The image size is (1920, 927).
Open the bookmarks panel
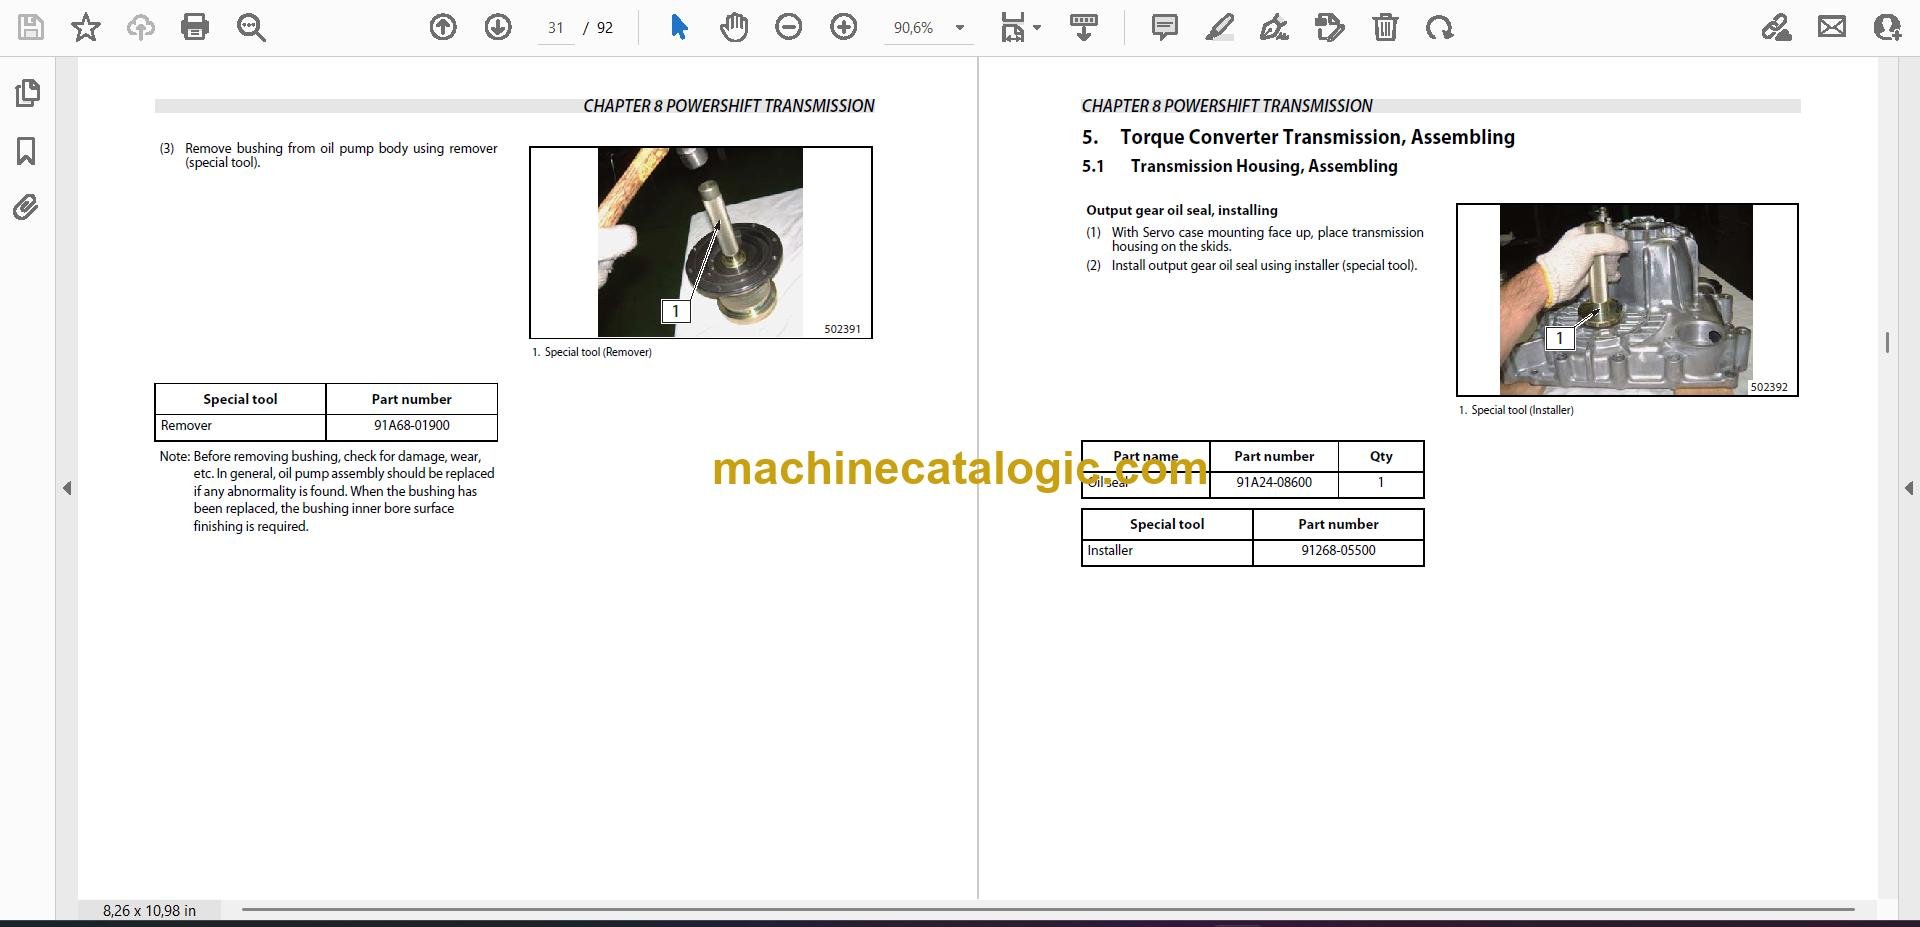27,151
